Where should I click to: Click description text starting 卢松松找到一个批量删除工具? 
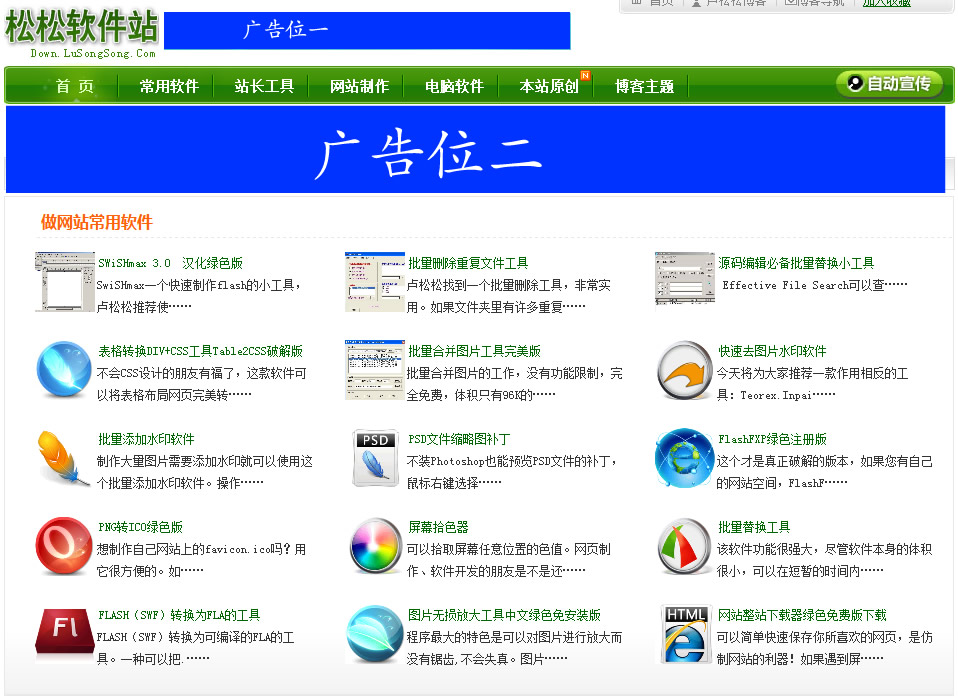(509, 296)
